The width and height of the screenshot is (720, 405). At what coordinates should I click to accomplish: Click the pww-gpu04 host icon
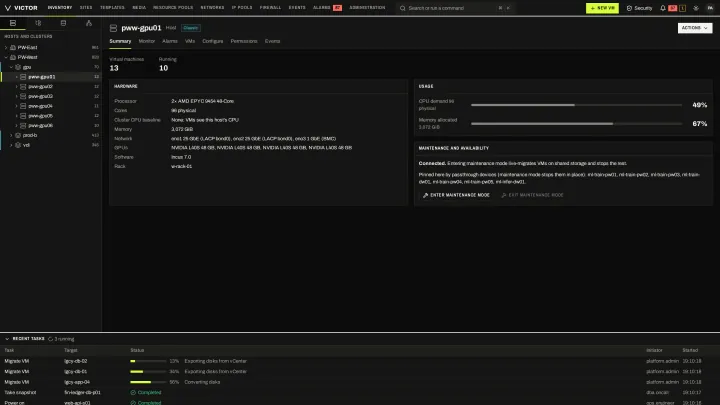point(23,106)
